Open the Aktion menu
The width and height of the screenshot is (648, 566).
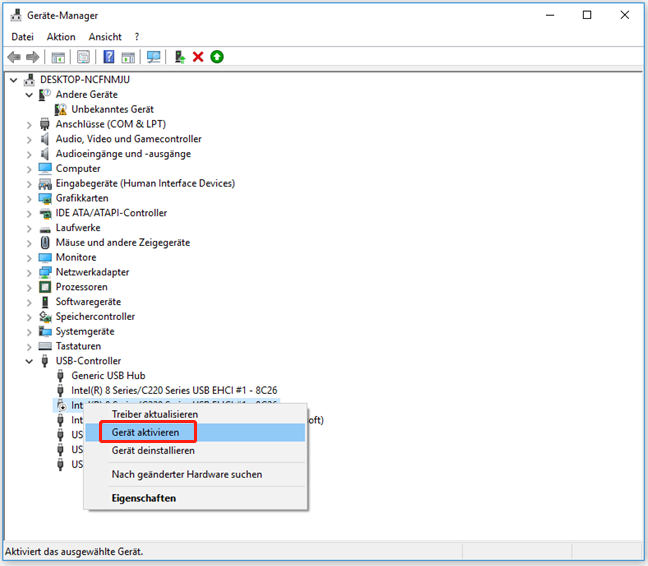61,37
